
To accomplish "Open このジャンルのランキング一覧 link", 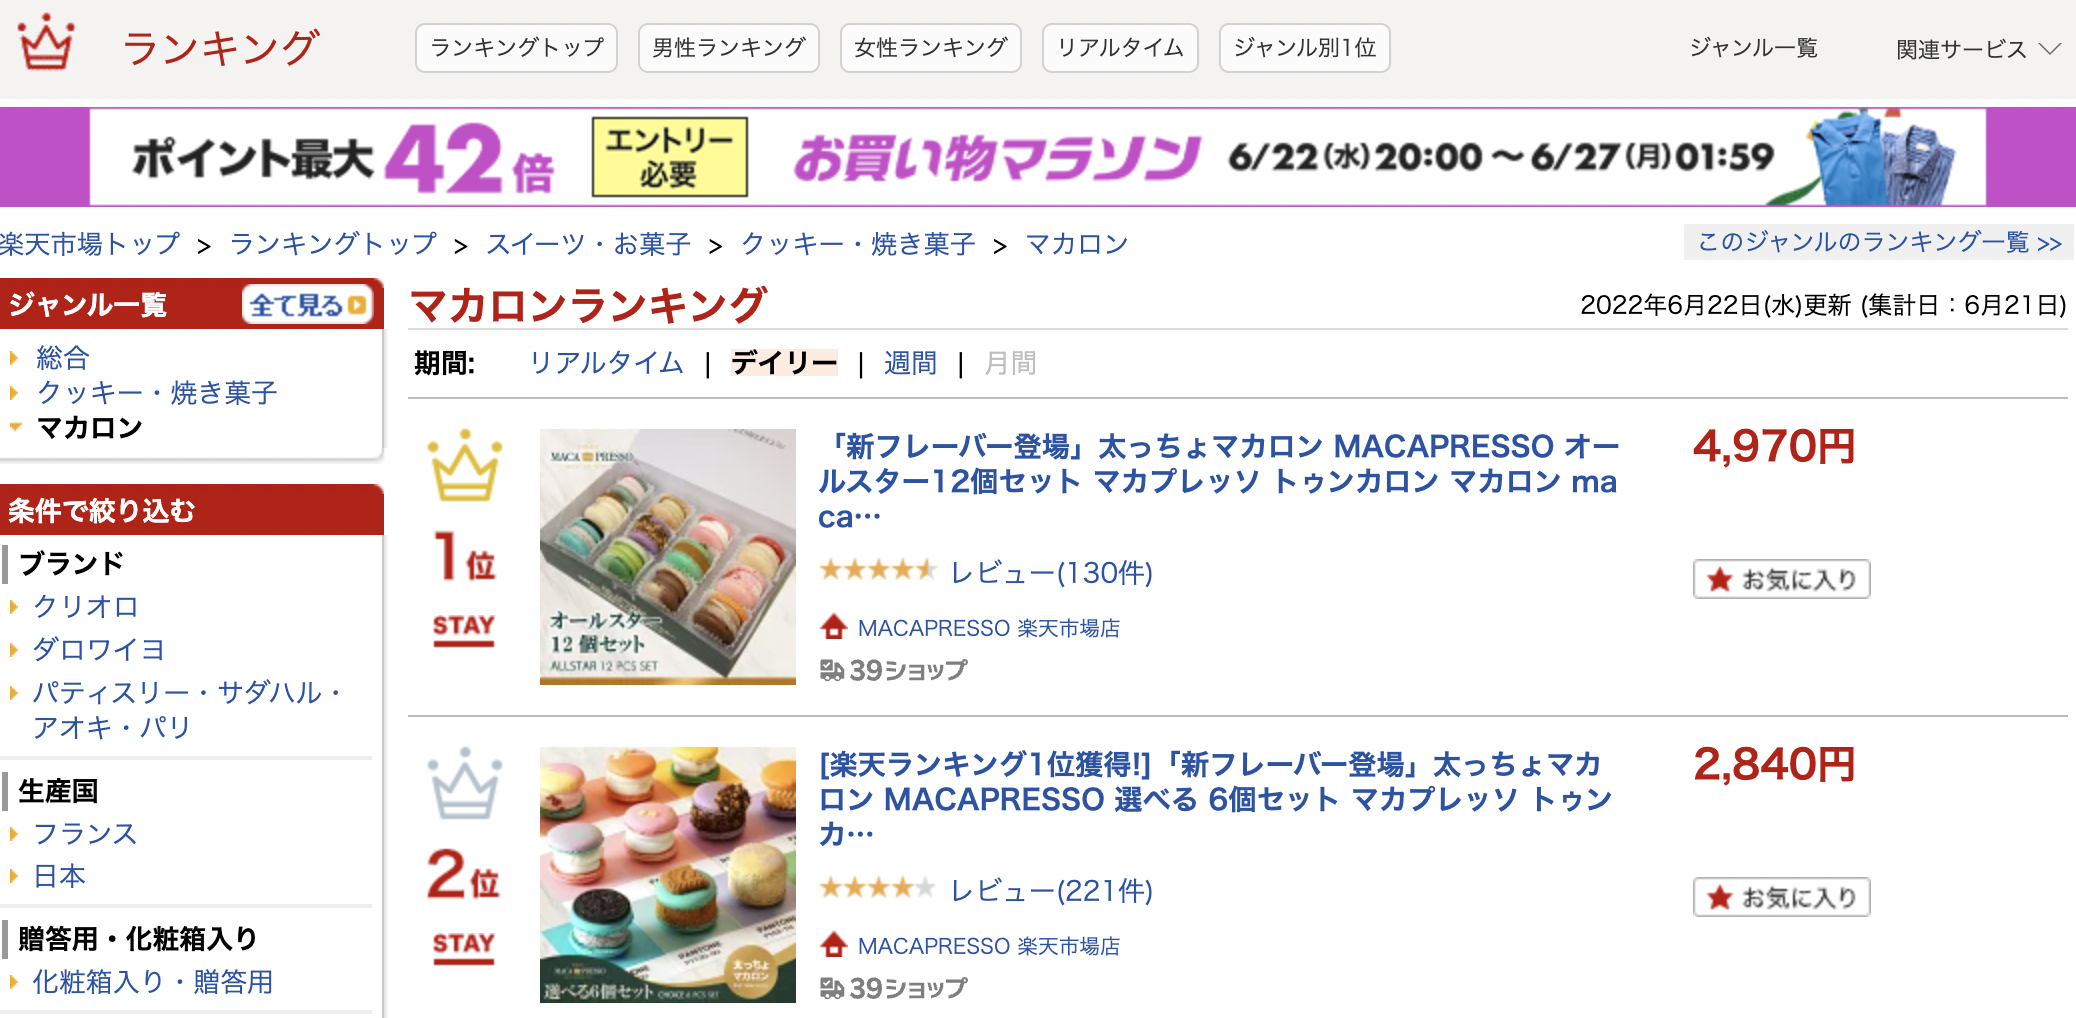I will (1879, 242).
